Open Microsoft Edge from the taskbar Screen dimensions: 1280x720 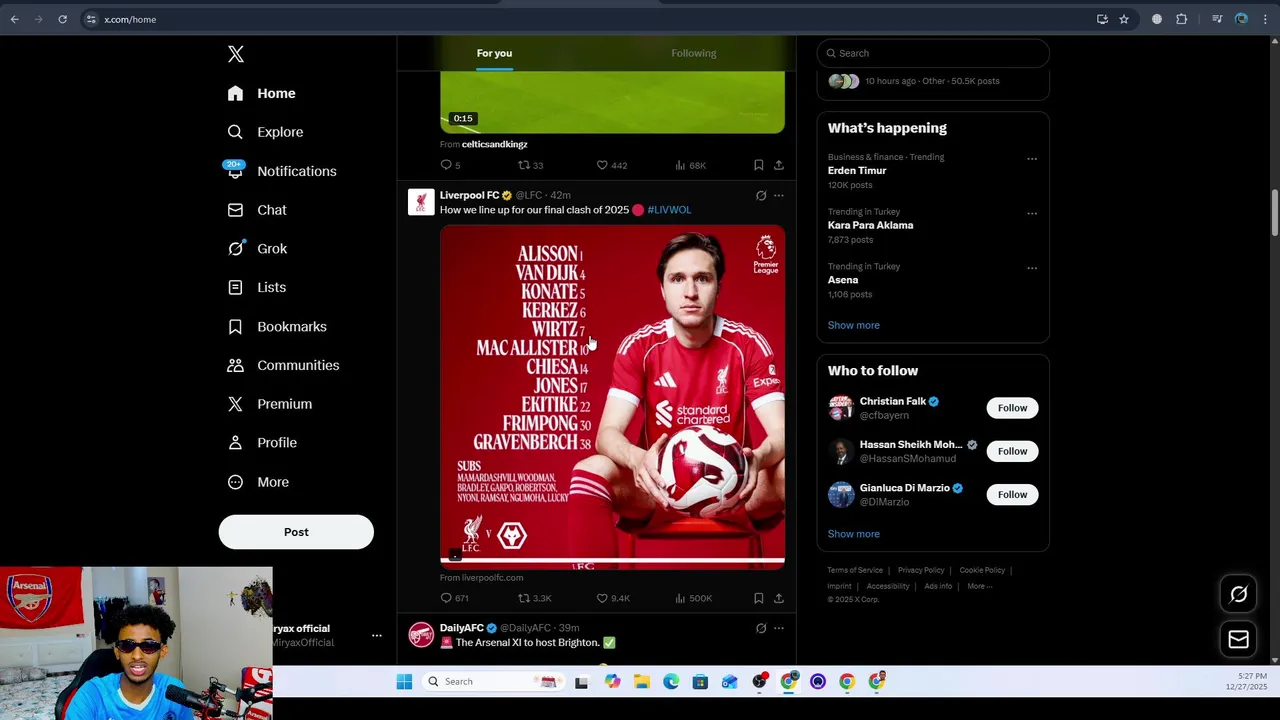(671, 682)
